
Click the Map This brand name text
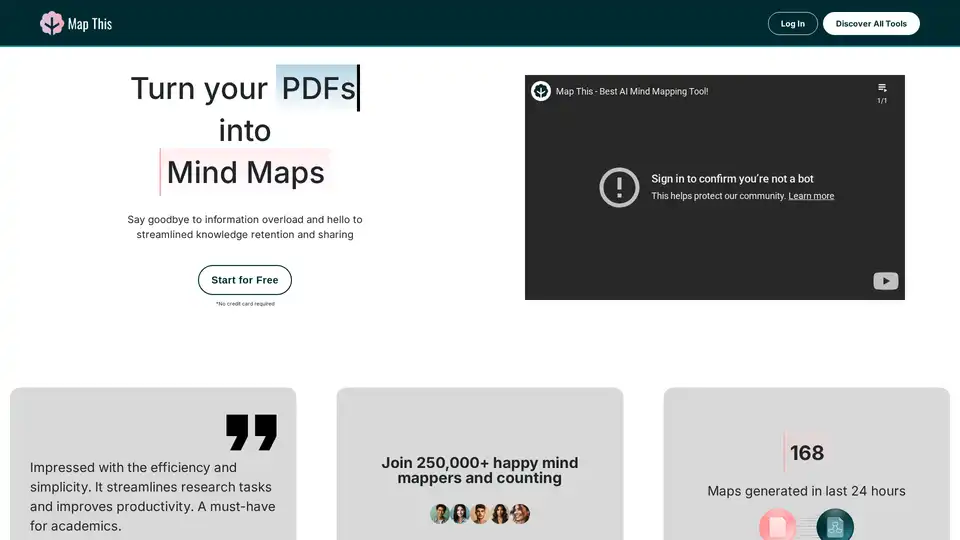91,24
